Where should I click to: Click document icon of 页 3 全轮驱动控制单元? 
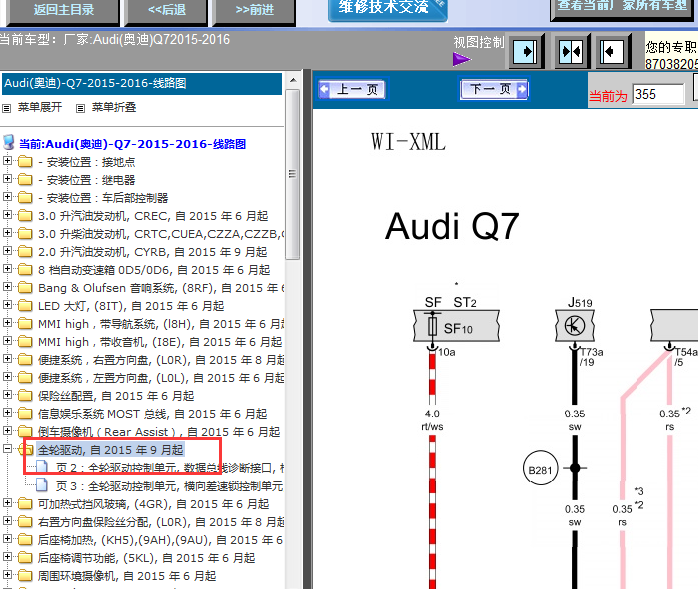pyautogui.click(x=42, y=485)
